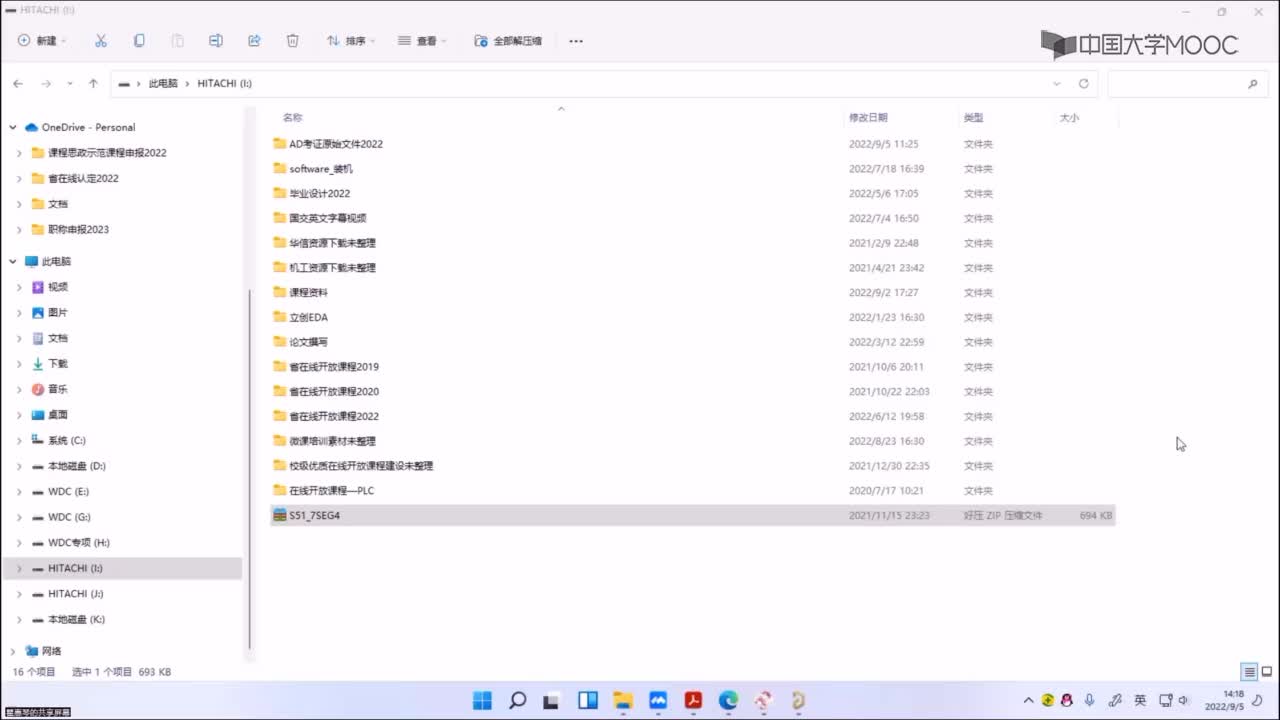Viewport: 1280px width, 720px height.
Task: Select folder 论文撰写
Action: tap(308, 342)
